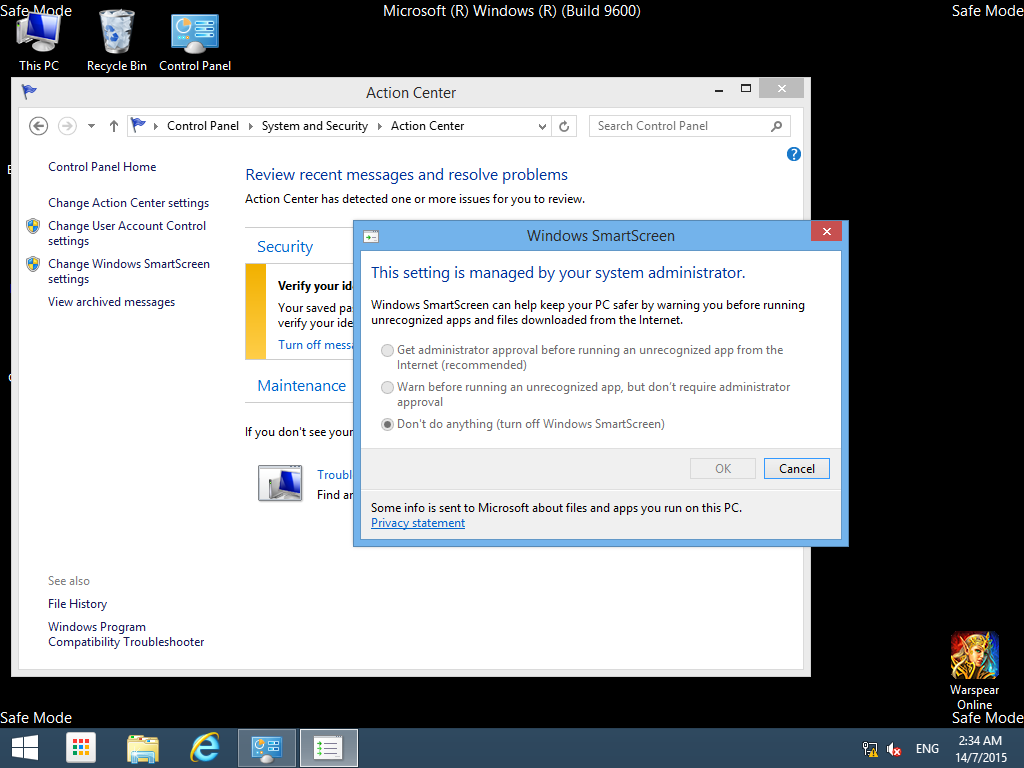
Task: Click shield icon beside User Account Control settings
Action: point(33,226)
